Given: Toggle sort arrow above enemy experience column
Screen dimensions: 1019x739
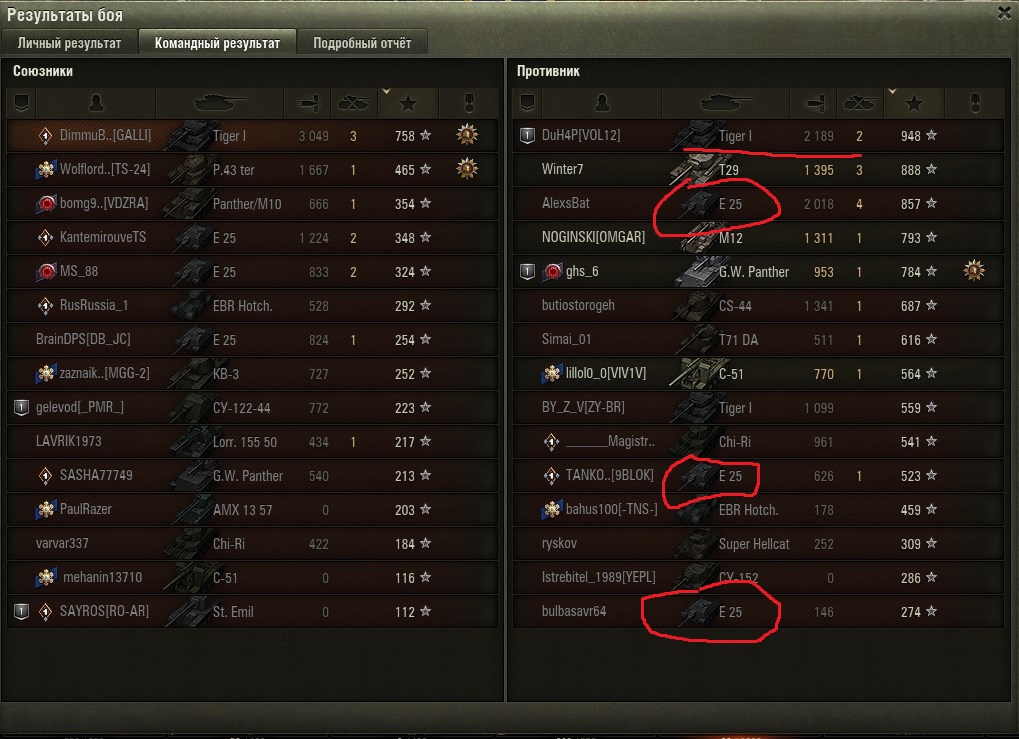Looking at the screenshot, I should click(x=892, y=92).
